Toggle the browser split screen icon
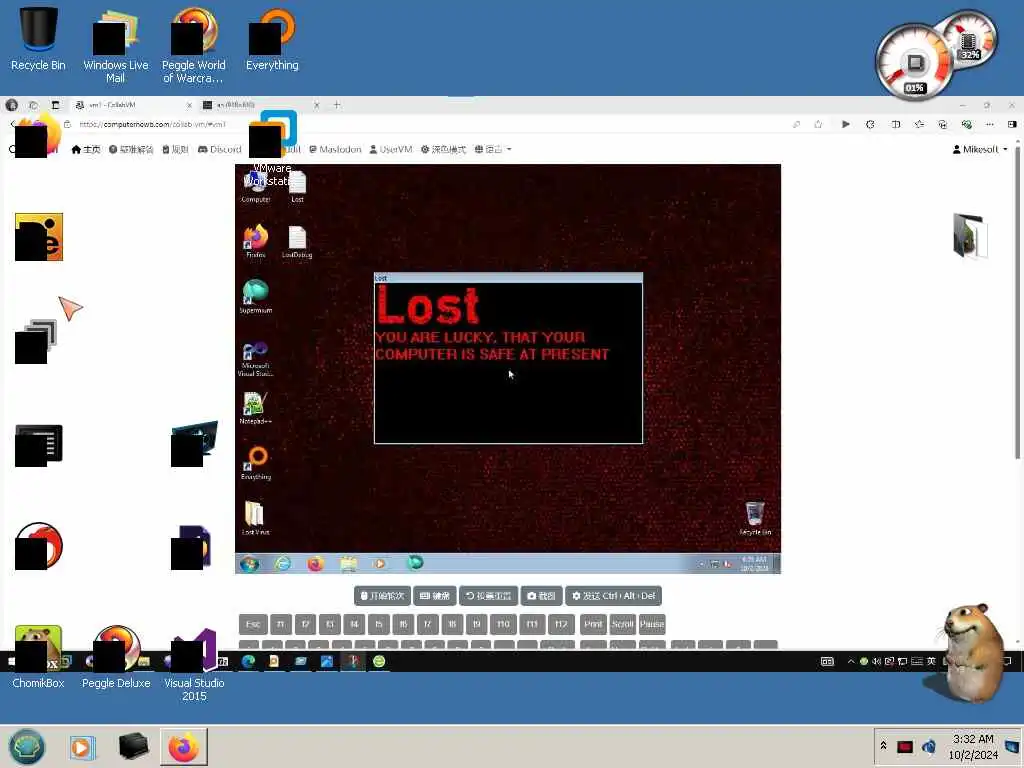Screen dimensions: 1024x768 pyautogui.click(x=895, y=124)
